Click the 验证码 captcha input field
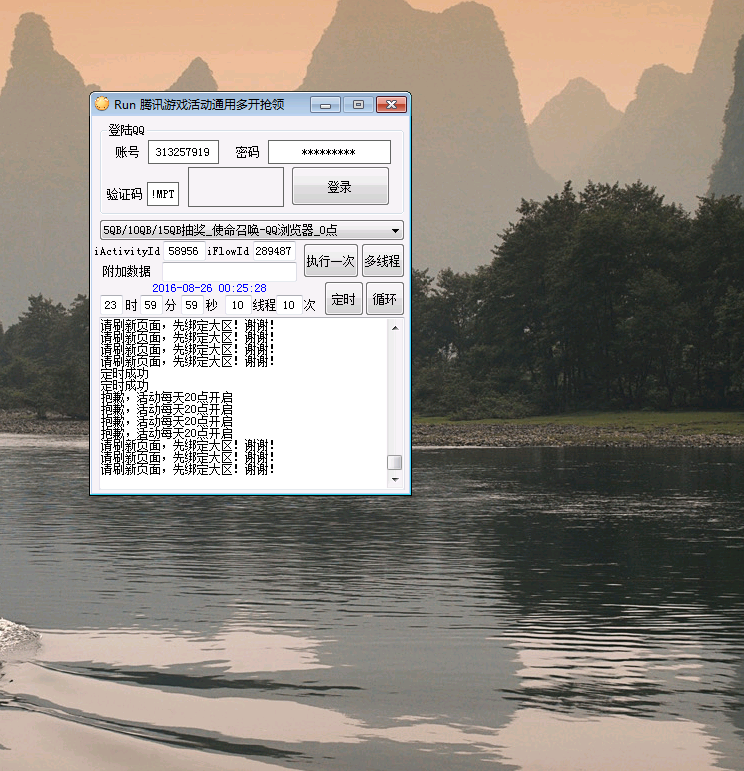The image size is (744, 771). pos(163,194)
